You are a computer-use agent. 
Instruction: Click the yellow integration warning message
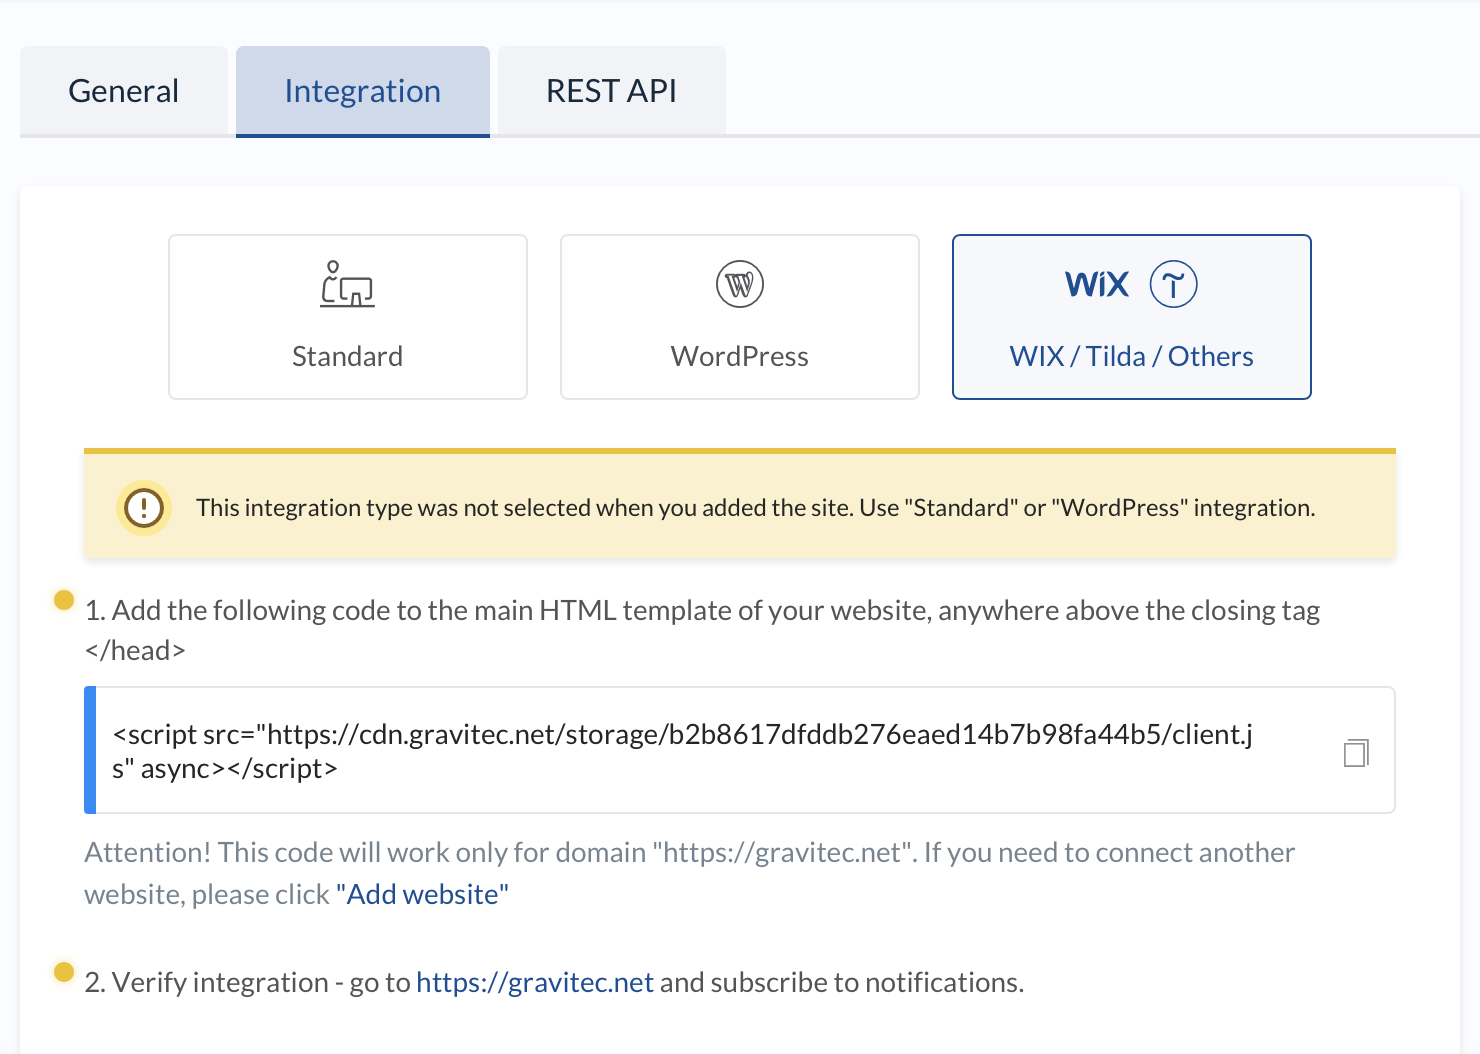pyautogui.click(x=740, y=505)
